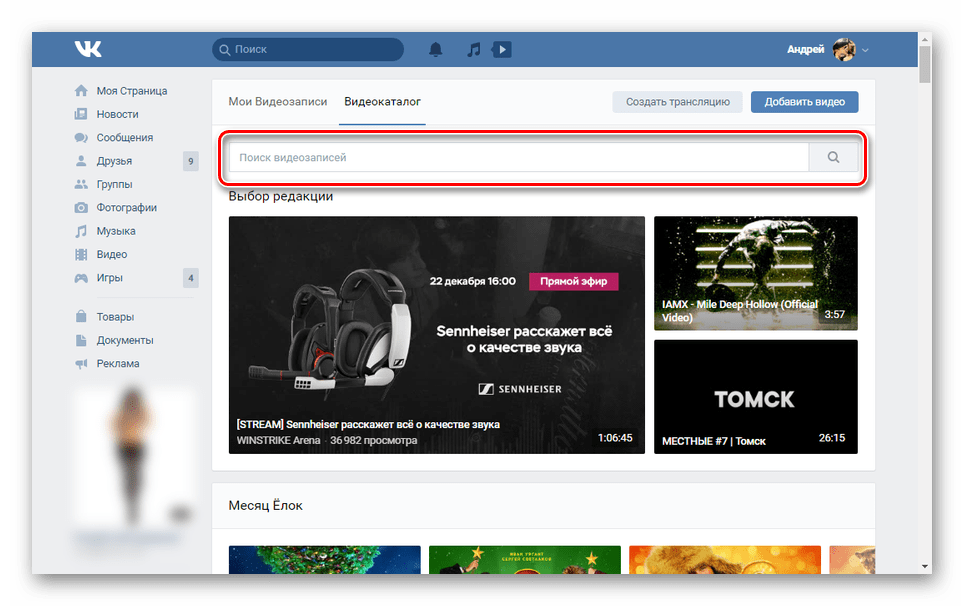This screenshot has width=964, height=606.
Task: Open Сообщения in sidebar
Action: [125, 138]
